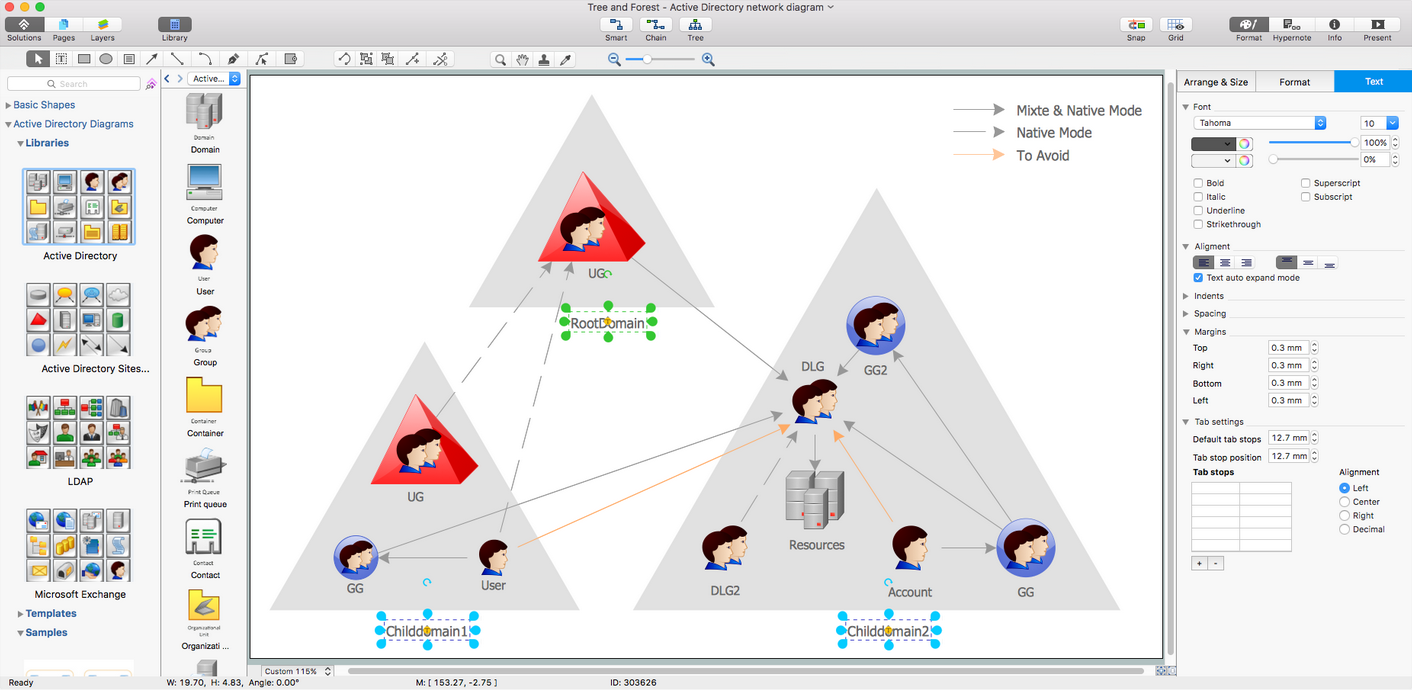Enable the Subscript checkbox
This screenshot has height=690, width=1412.
point(1306,197)
